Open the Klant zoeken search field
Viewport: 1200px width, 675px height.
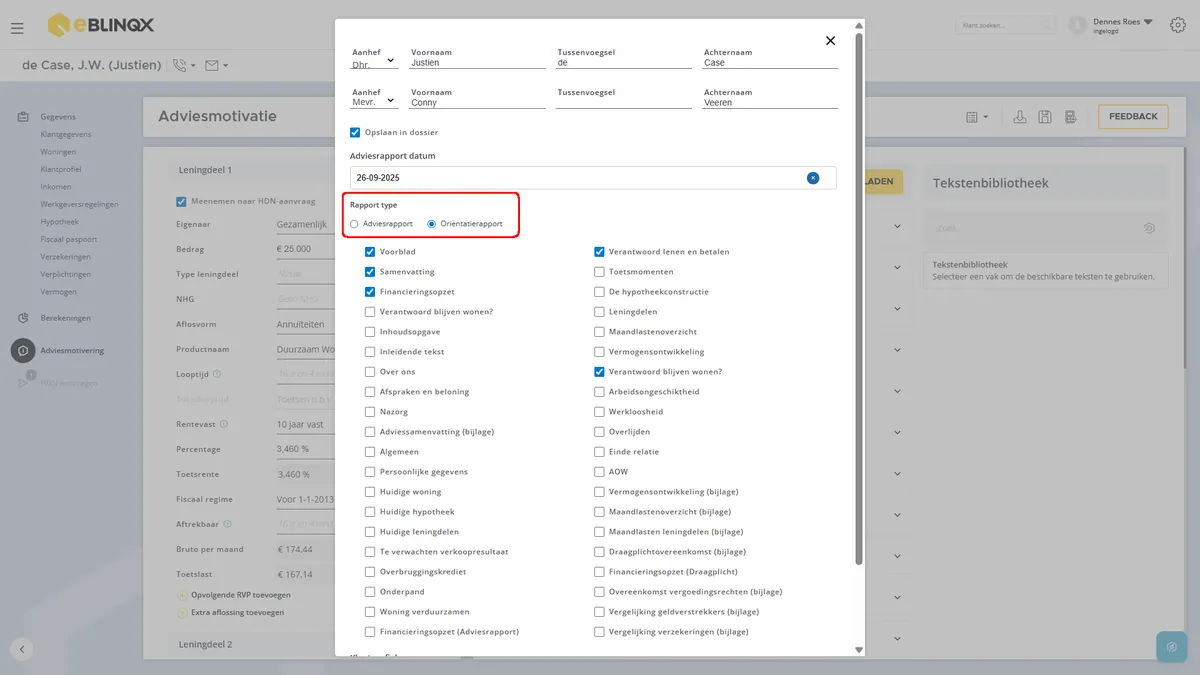1005,25
